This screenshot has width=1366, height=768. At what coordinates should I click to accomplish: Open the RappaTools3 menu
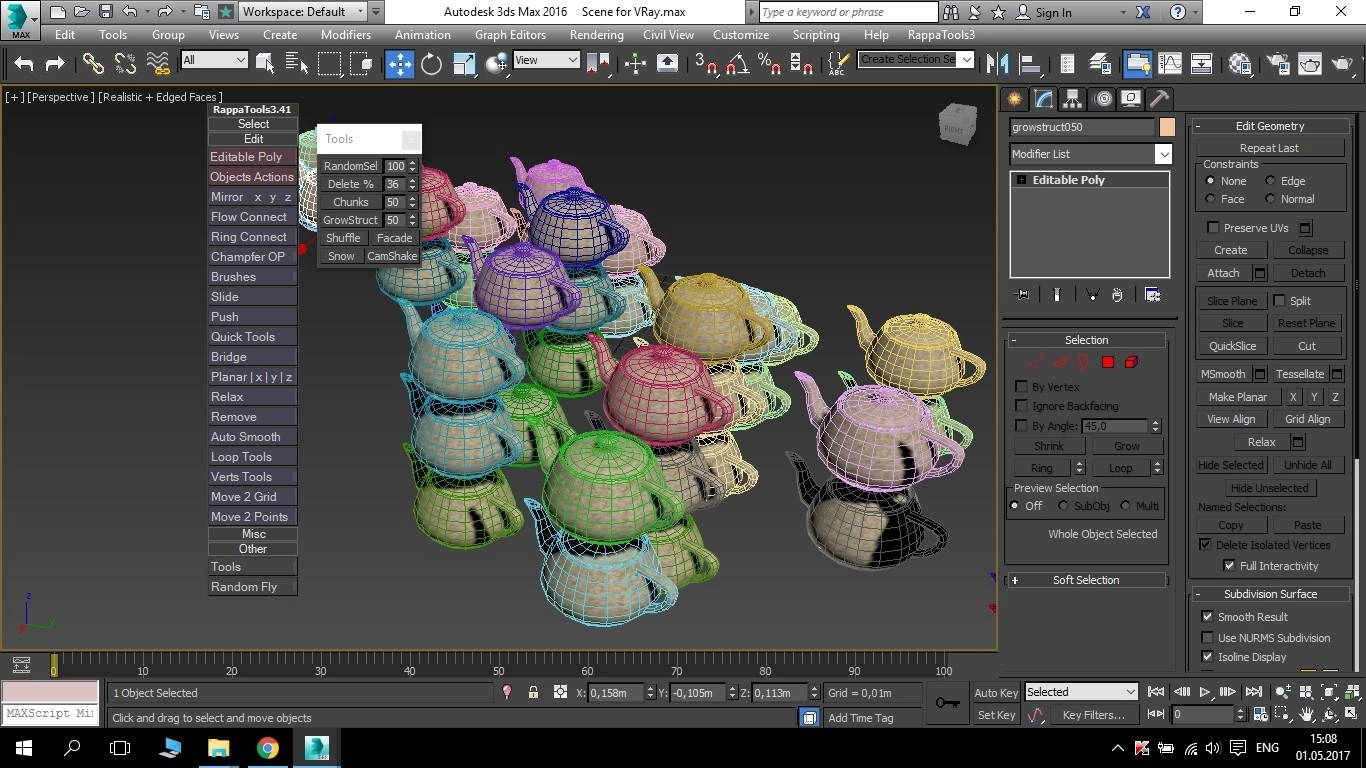(940, 34)
